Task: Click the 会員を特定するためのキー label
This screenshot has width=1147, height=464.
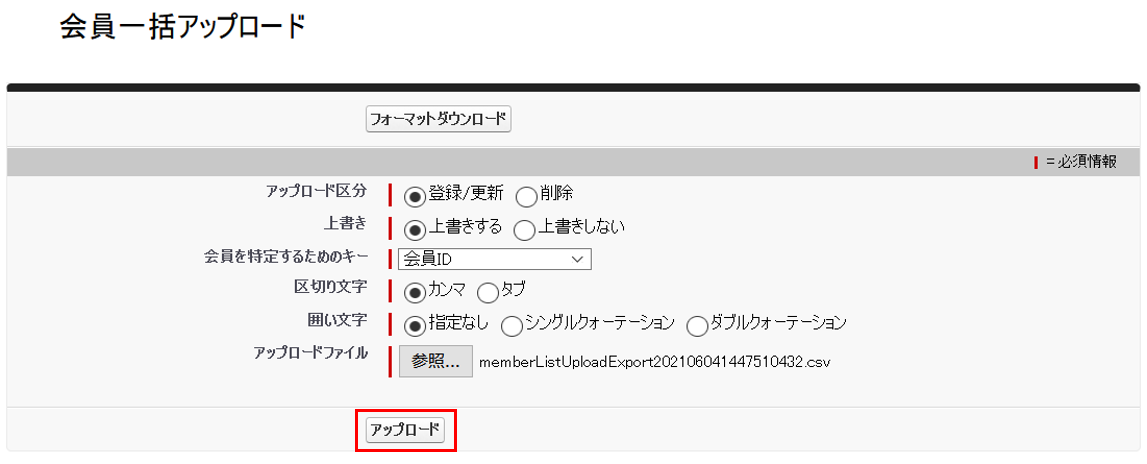Action: click(286, 256)
